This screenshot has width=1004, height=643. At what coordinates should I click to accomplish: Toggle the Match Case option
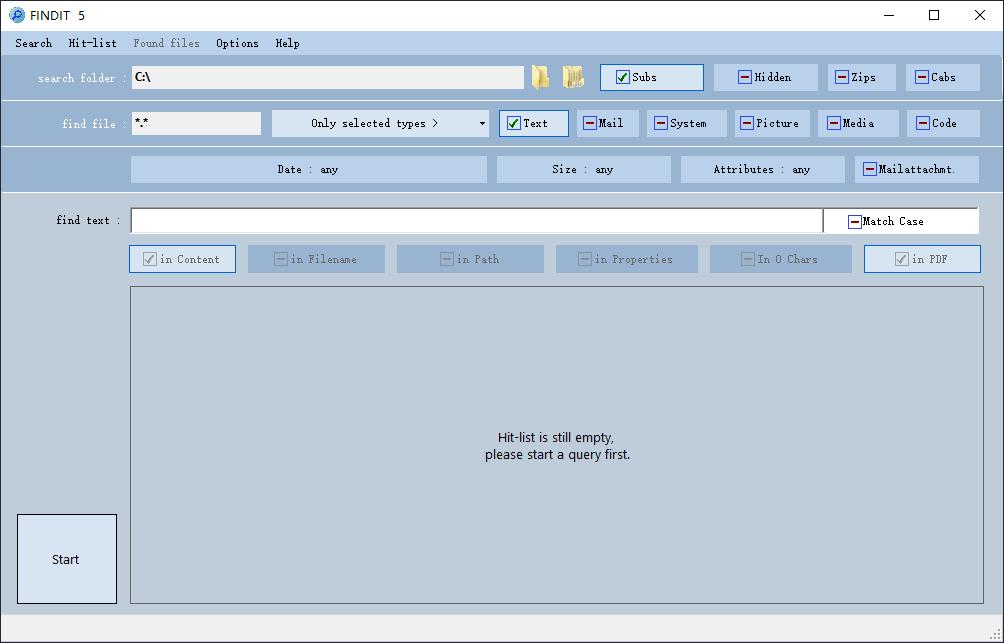tap(900, 222)
